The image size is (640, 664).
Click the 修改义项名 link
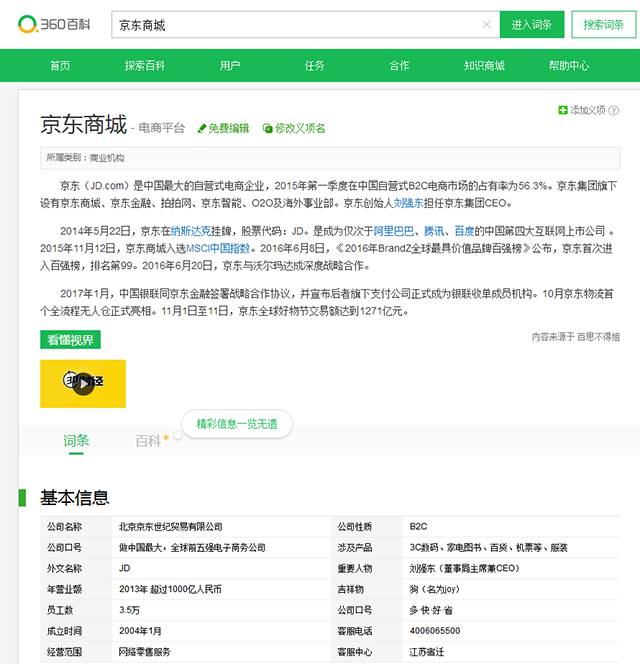[x=300, y=128]
